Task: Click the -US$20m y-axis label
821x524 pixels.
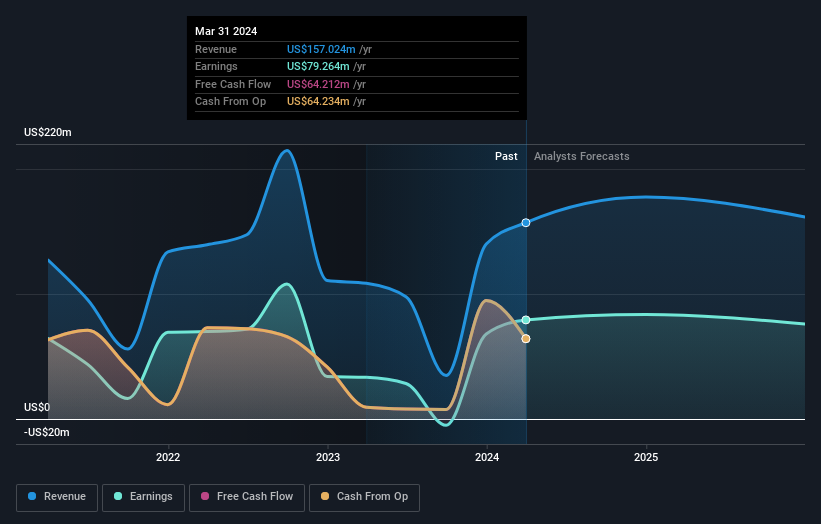Action: (47, 432)
